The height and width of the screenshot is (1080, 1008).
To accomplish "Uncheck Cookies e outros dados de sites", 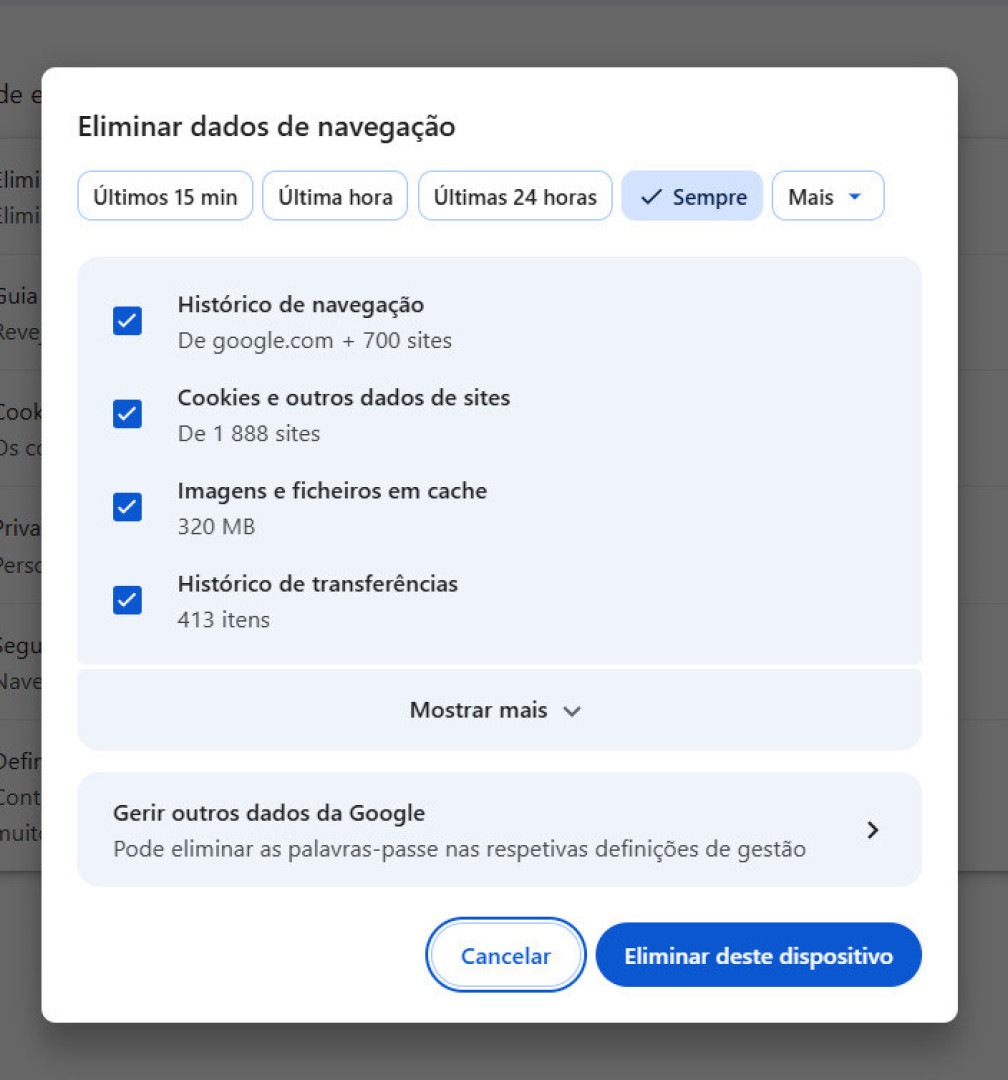I will pyautogui.click(x=127, y=414).
